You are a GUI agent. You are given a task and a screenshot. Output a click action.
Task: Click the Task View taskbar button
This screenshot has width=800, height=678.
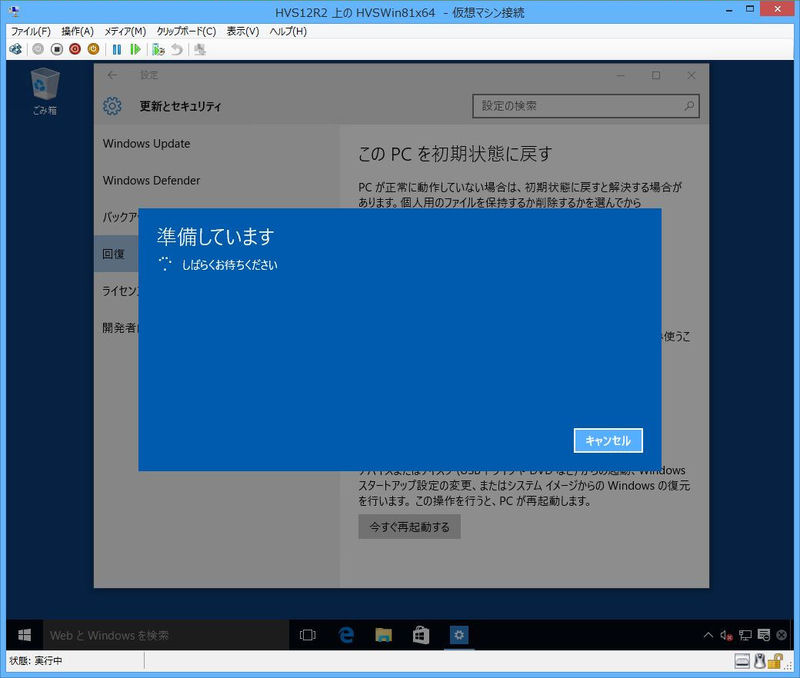[308, 635]
